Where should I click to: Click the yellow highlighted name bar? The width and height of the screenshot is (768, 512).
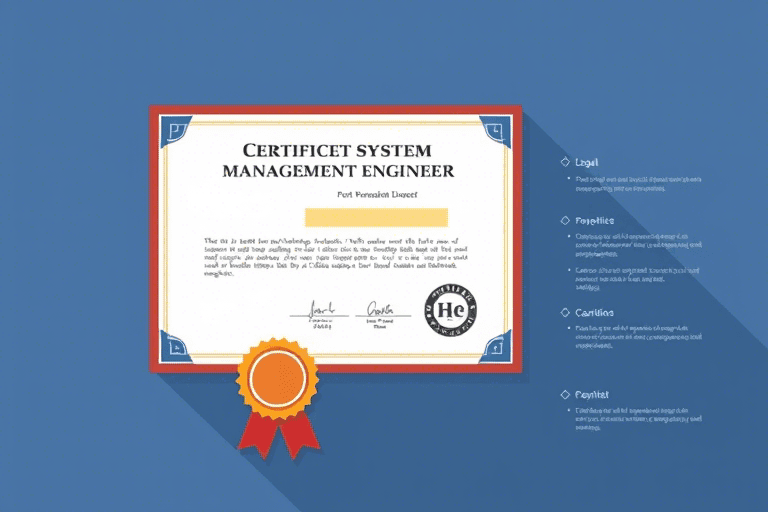tap(376, 217)
